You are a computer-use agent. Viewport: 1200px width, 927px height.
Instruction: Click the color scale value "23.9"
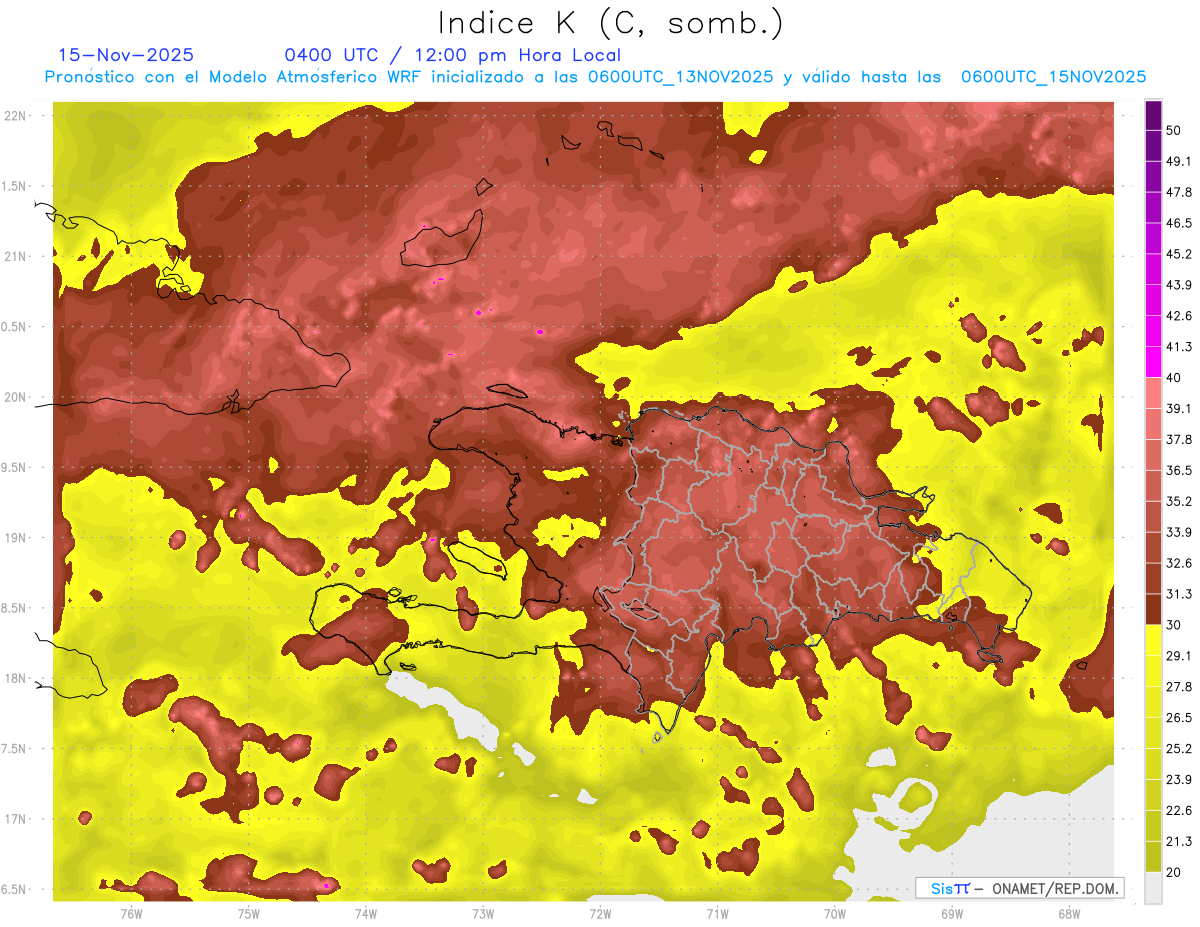coord(1179,780)
